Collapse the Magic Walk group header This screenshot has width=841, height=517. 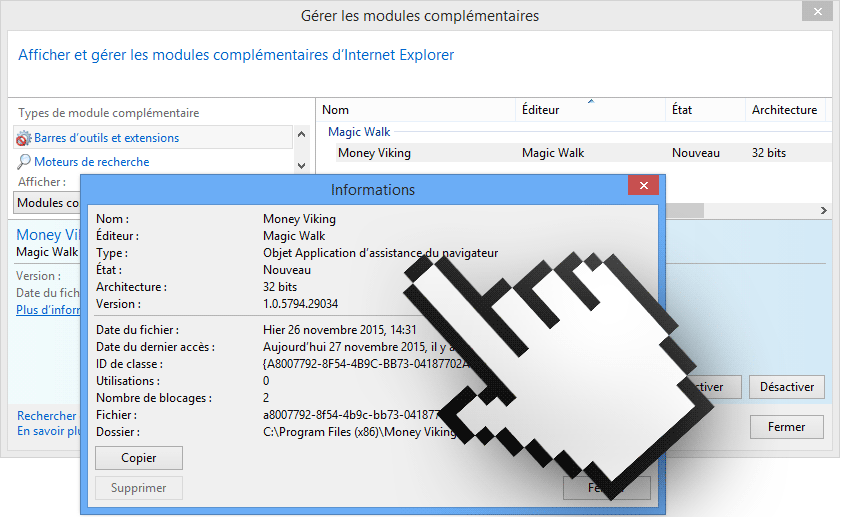tap(359, 132)
